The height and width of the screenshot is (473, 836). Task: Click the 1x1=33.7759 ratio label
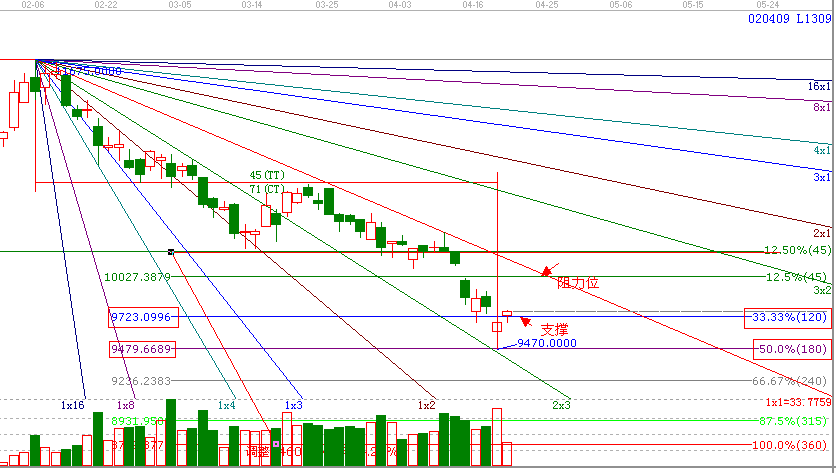pos(793,401)
